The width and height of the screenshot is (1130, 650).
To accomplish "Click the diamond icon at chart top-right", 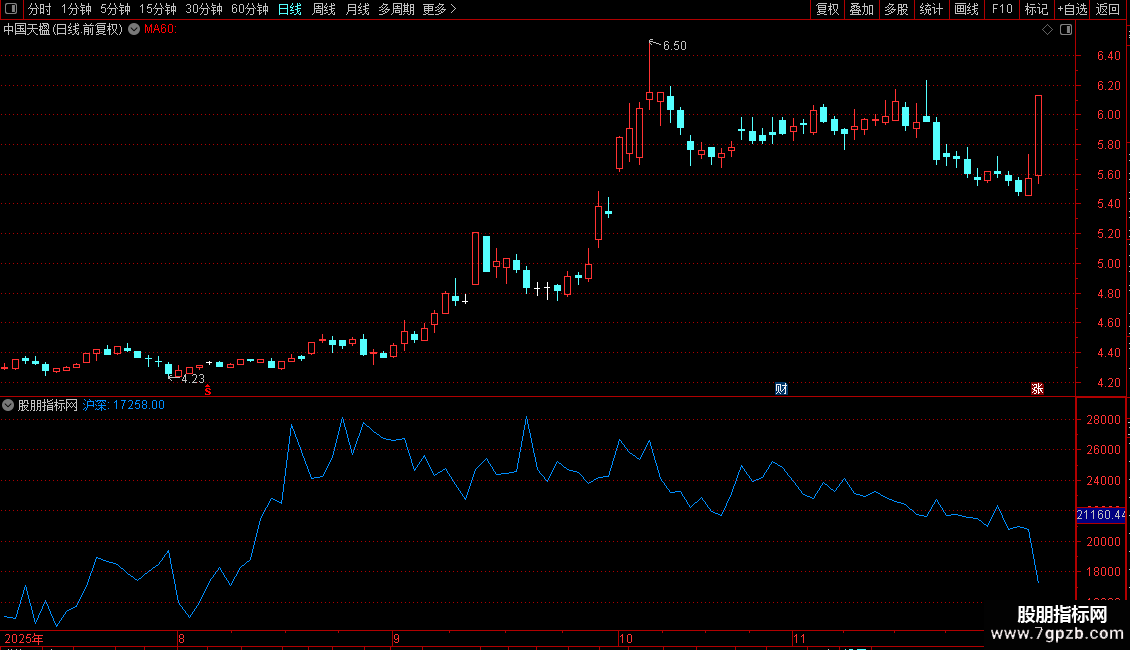I will tap(1048, 30).
